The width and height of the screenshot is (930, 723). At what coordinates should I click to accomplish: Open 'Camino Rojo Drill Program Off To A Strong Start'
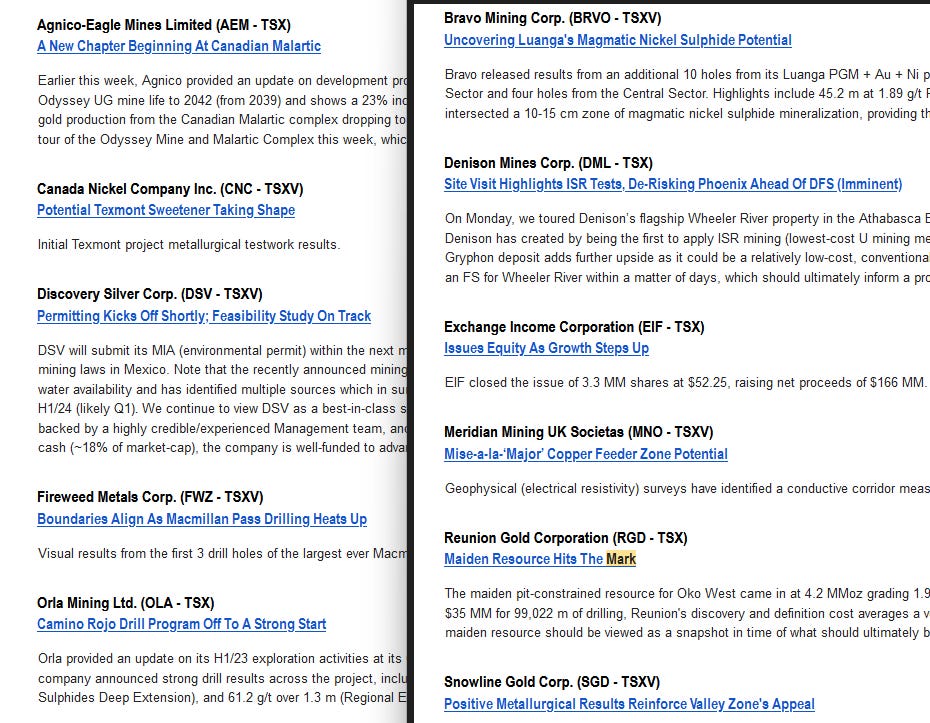181,624
